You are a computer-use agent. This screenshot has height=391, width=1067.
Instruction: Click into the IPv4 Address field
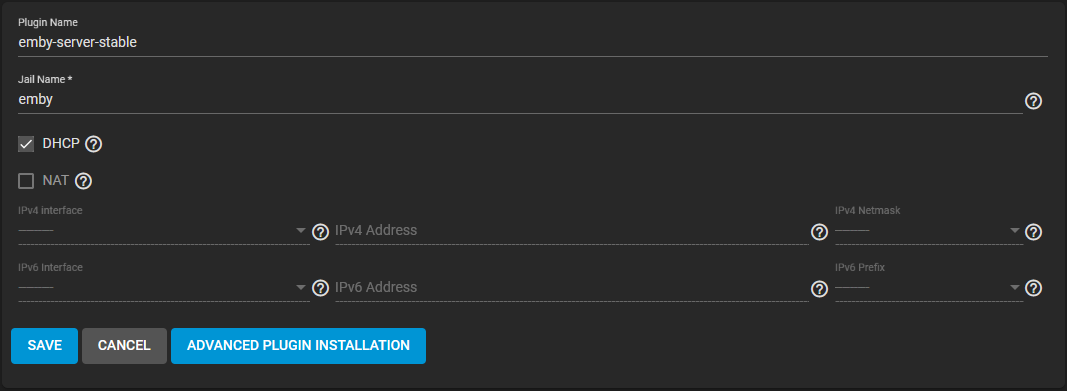click(x=572, y=231)
